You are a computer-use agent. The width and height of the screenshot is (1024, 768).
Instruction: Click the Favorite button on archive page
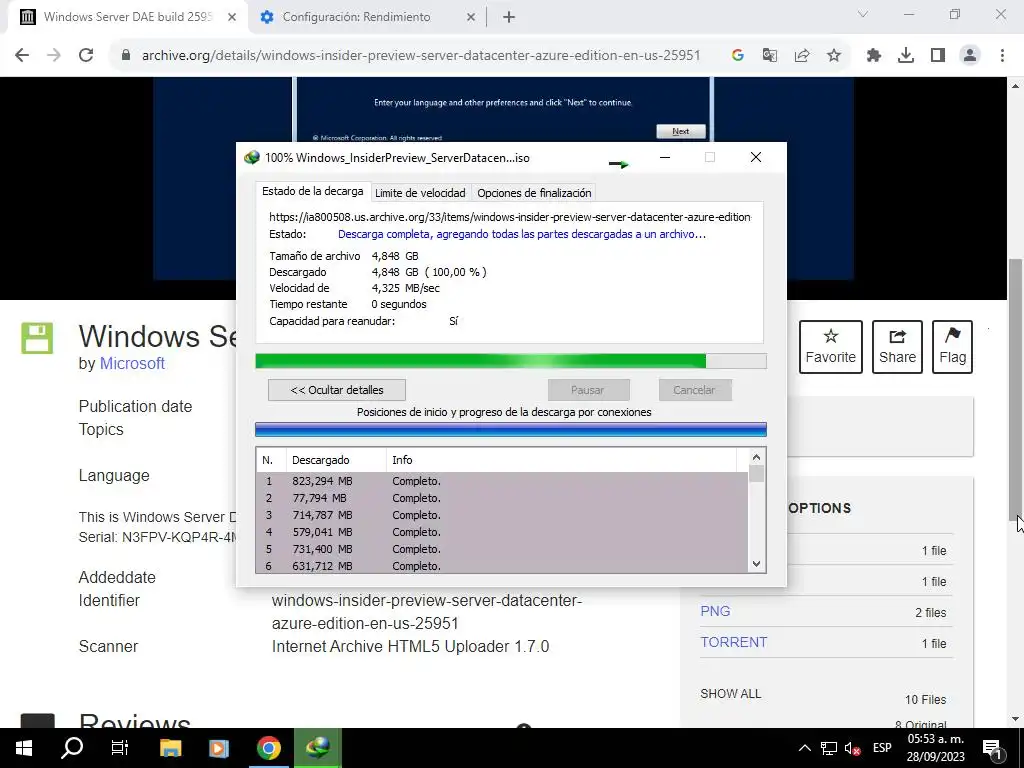click(x=831, y=347)
